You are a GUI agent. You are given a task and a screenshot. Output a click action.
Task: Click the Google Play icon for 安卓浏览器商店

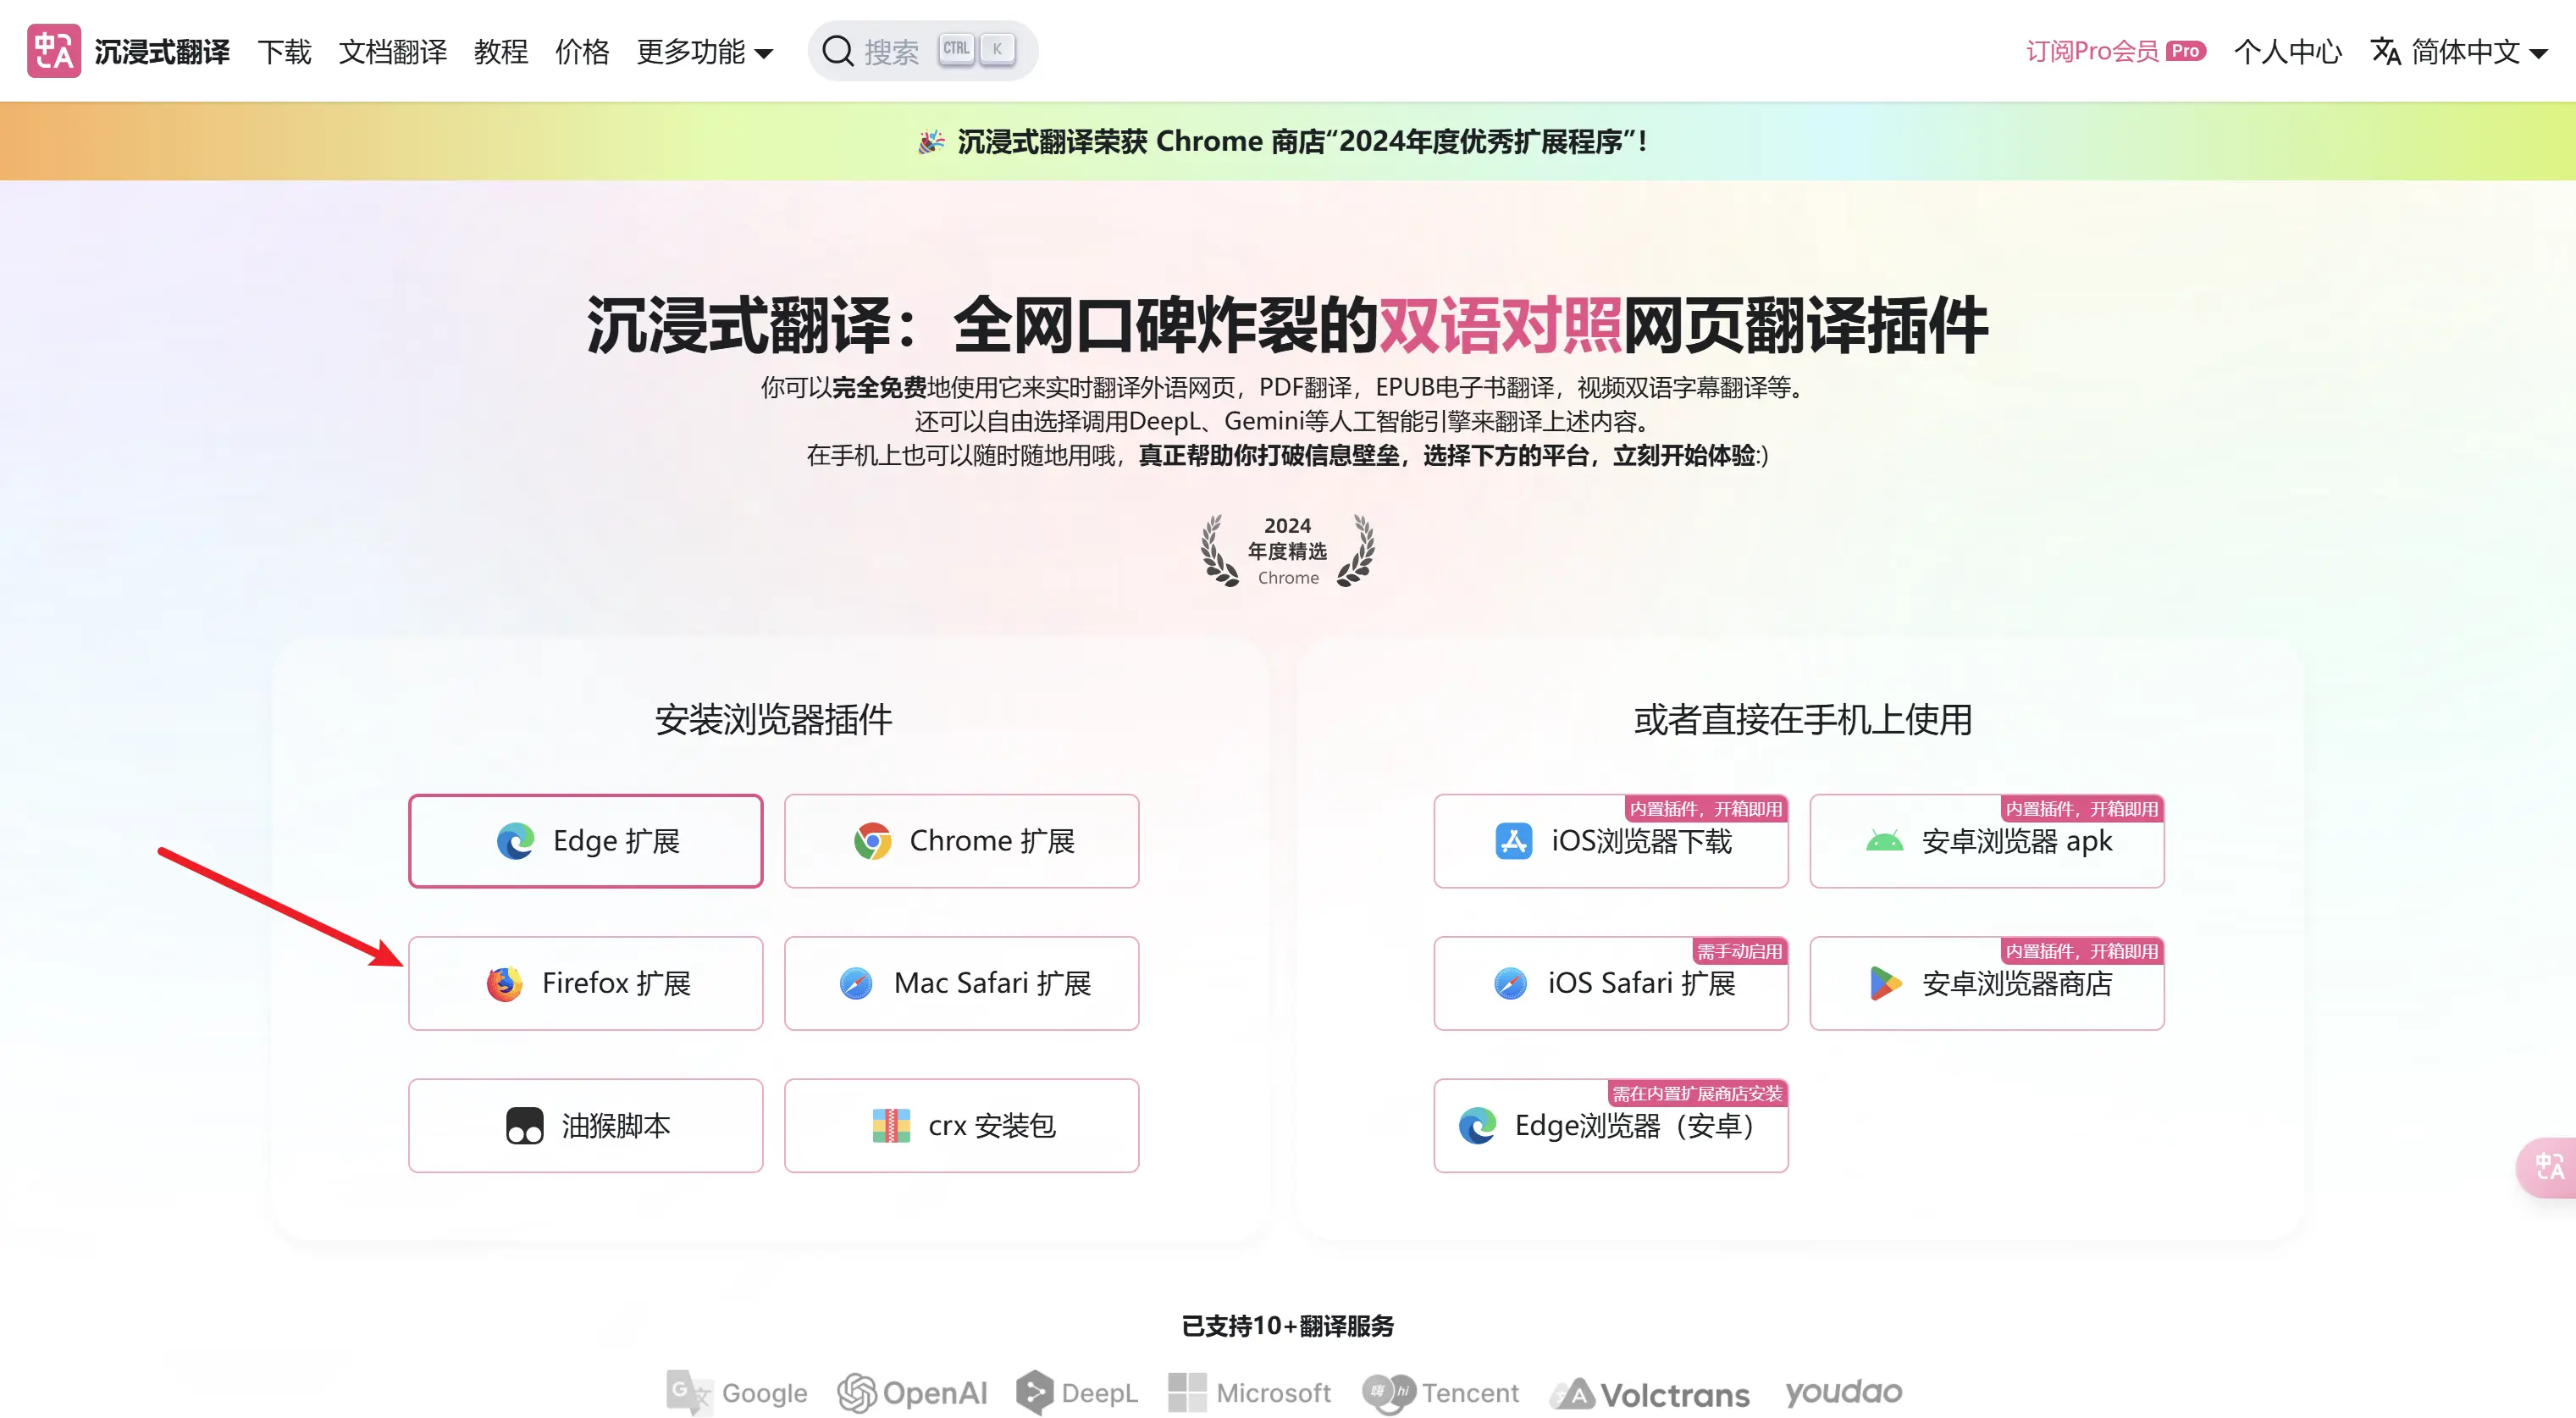(x=1885, y=984)
